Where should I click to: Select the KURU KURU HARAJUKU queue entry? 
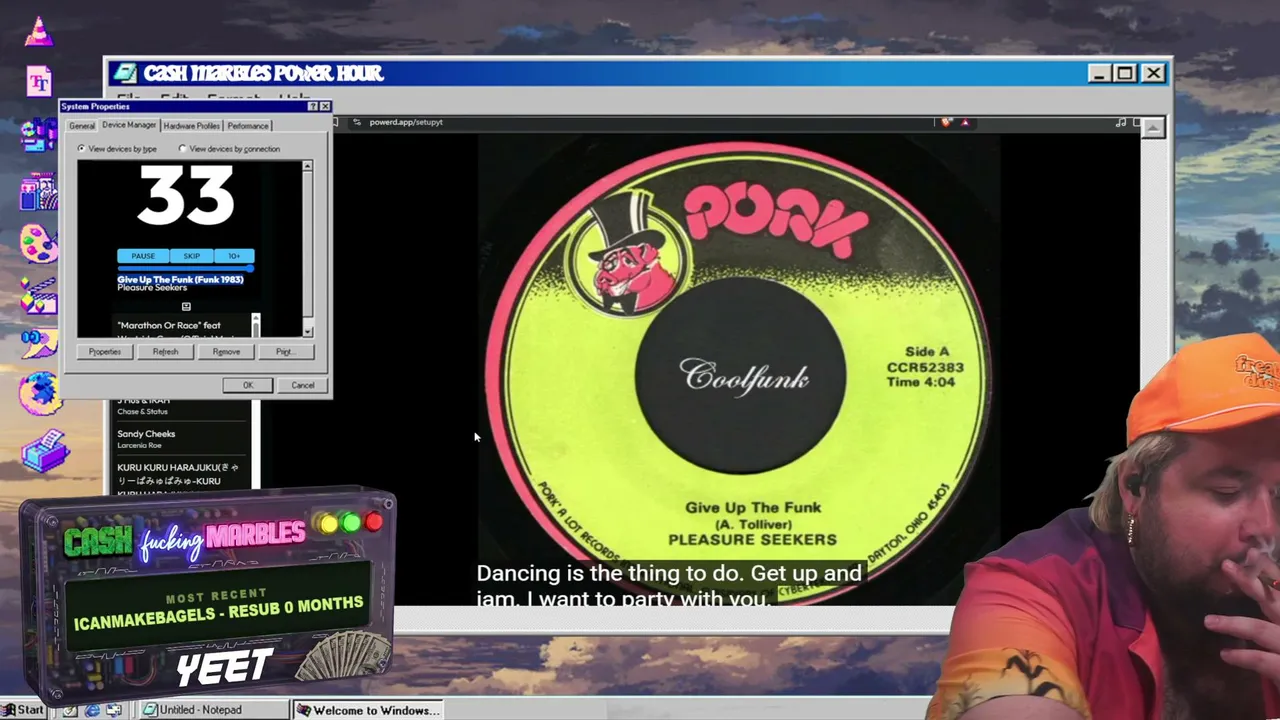point(176,474)
